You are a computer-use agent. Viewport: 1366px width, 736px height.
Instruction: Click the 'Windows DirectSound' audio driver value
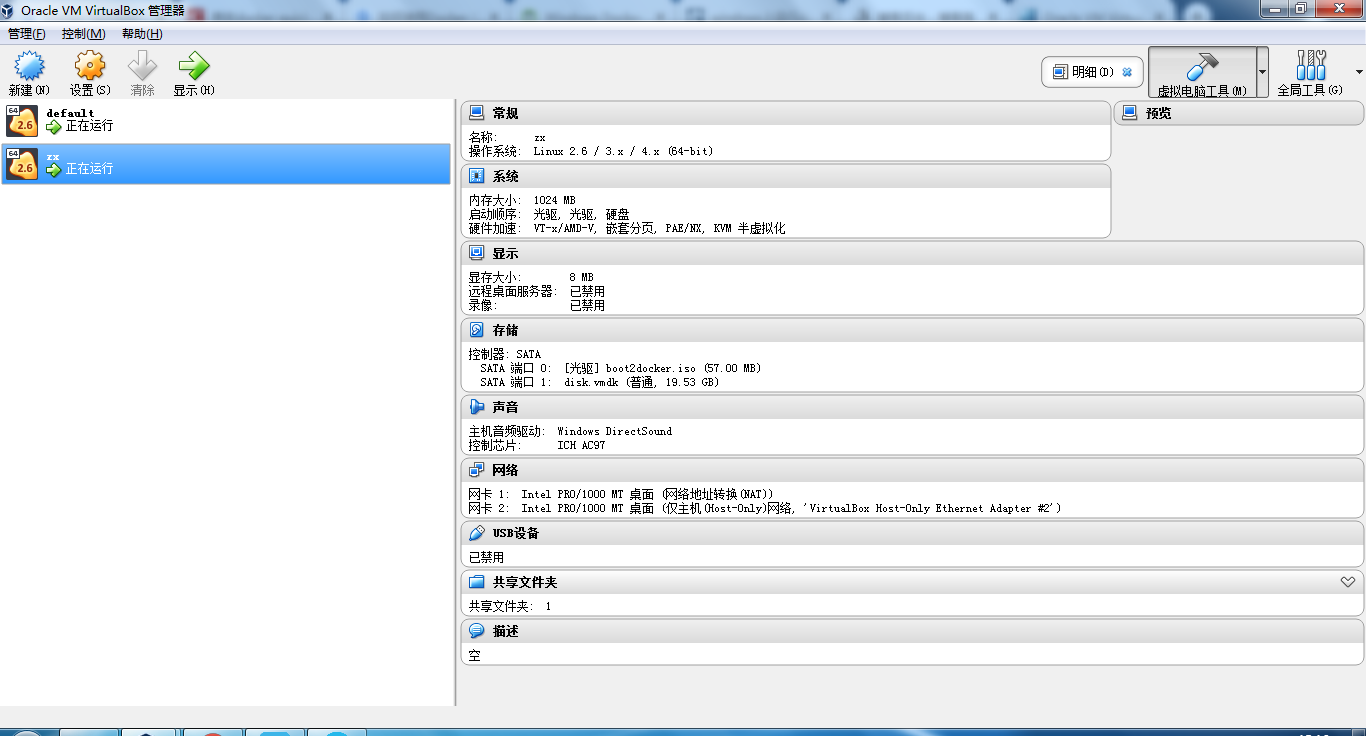coord(614,431)
